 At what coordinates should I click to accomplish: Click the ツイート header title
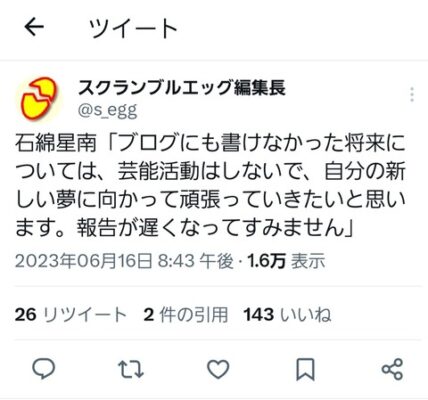coord(133,28)
